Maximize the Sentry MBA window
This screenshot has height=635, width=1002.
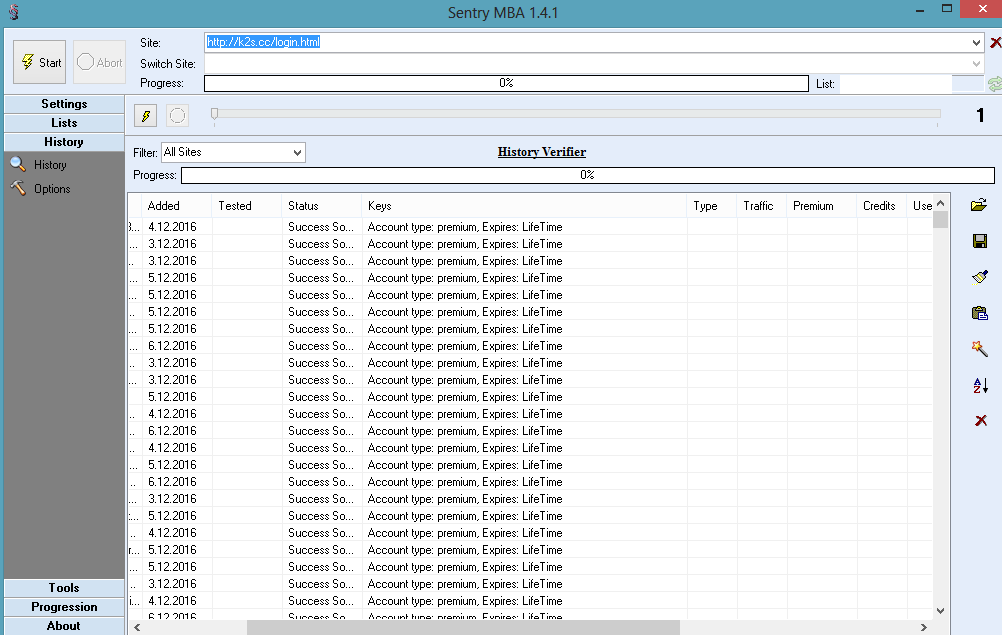pos(947,9)
